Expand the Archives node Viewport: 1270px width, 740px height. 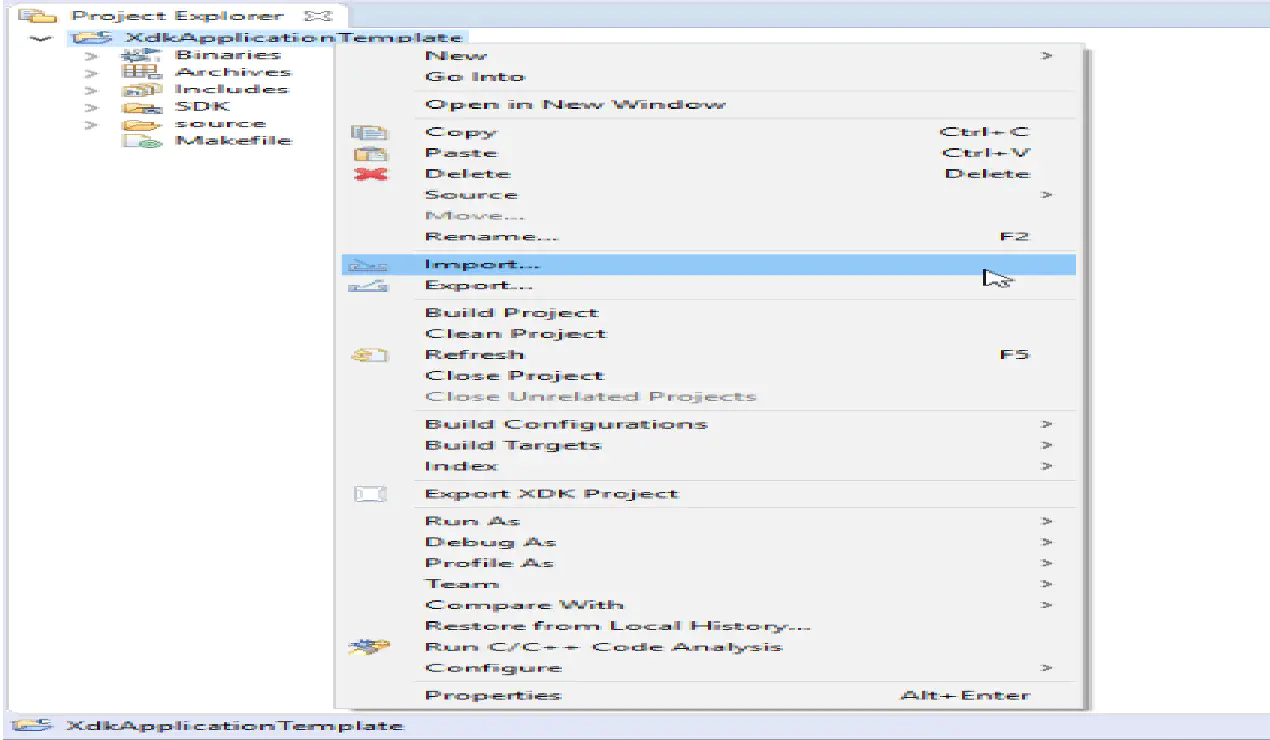coord(92,73)
